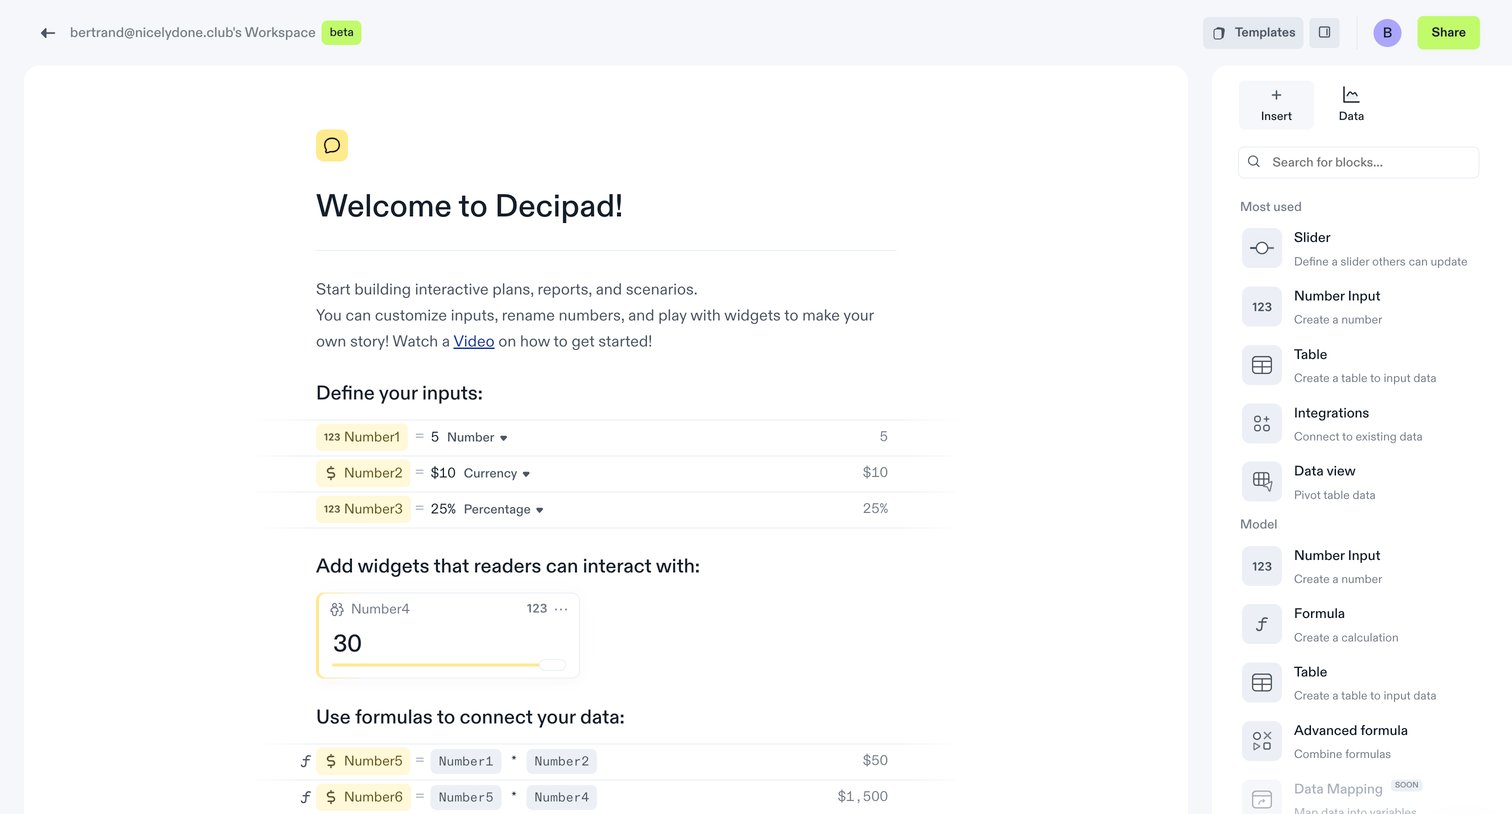Open the Number type dropdown for Number1
Viewport: 1512px width, 814px height.
pyautogui.click(x=477, y=437)
